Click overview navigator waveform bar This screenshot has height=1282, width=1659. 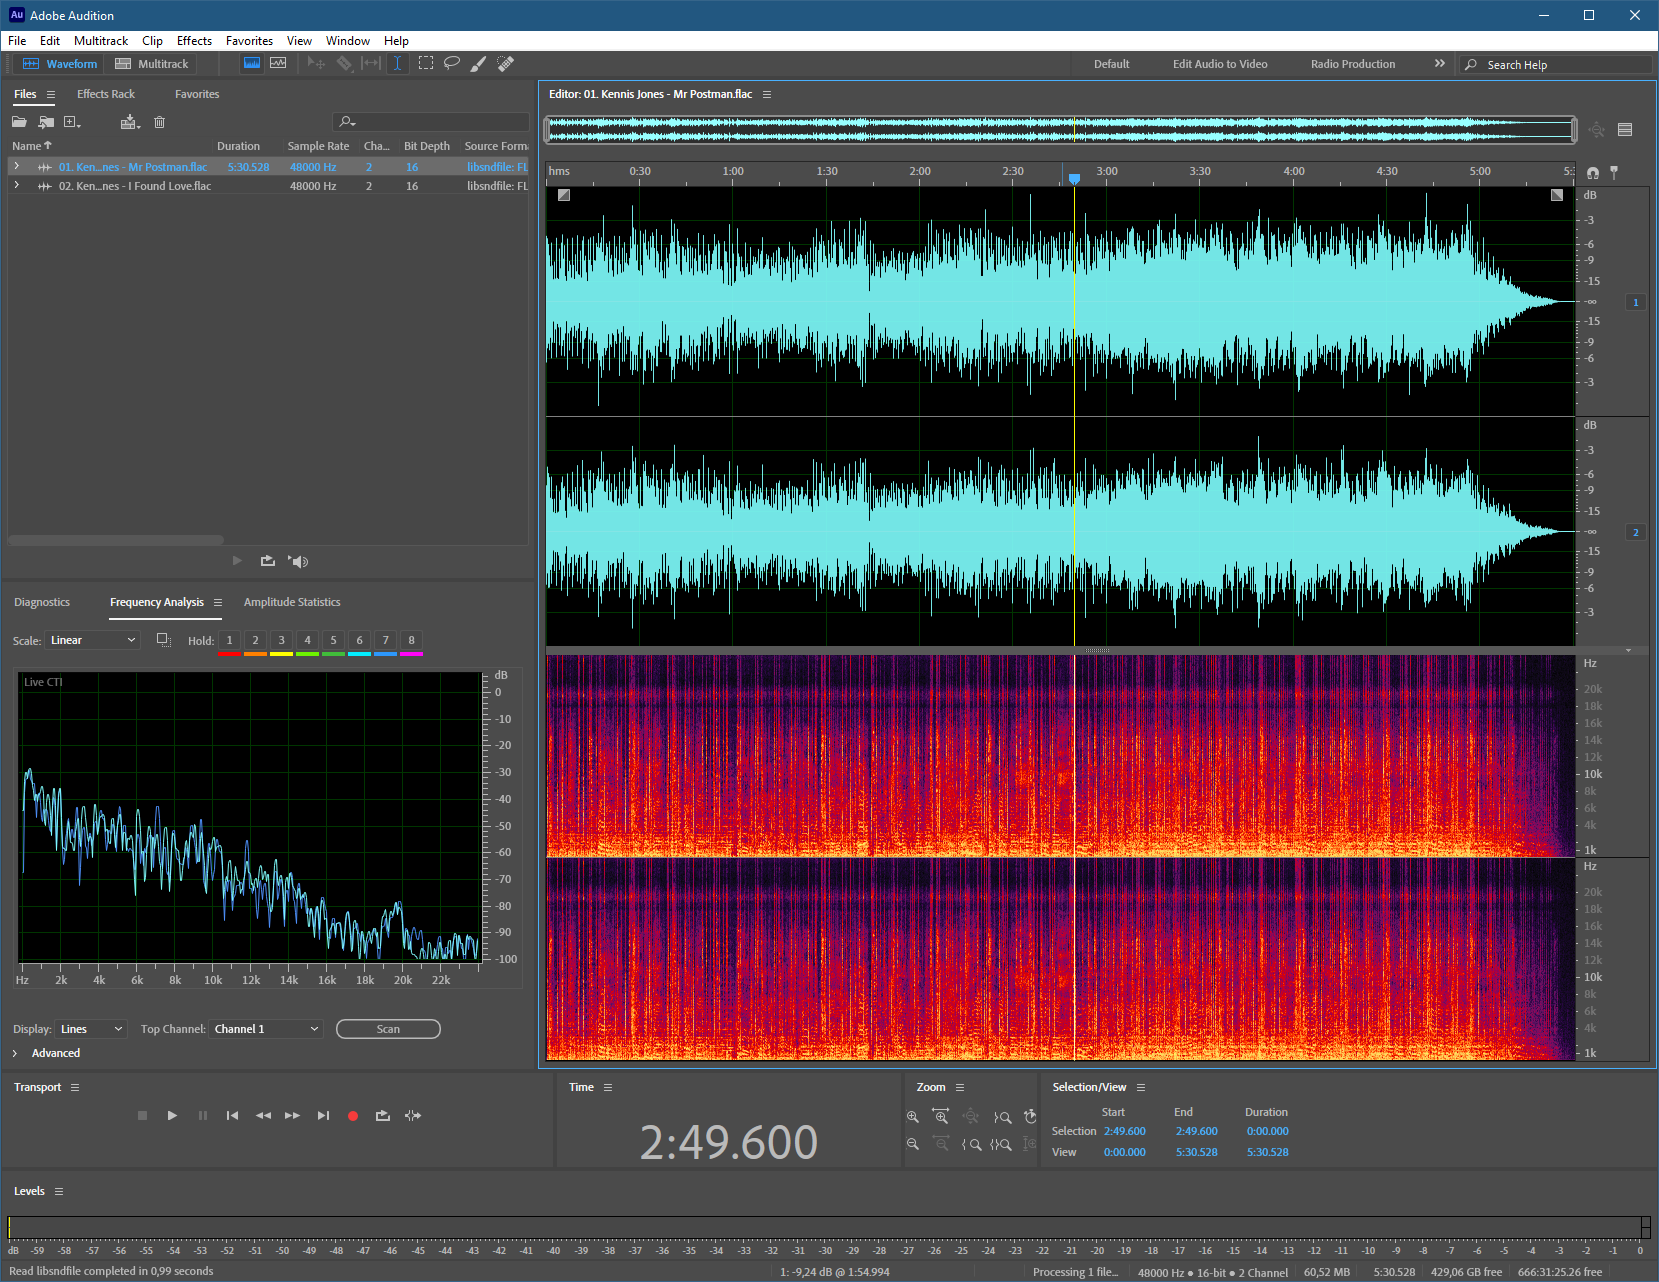(x=1060, y=129)
